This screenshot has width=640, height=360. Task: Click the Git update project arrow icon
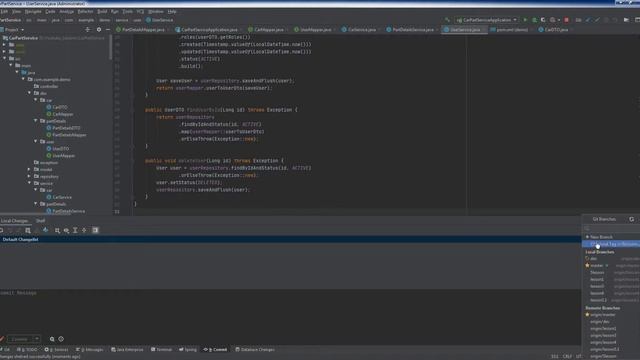(x=588, y=20)
